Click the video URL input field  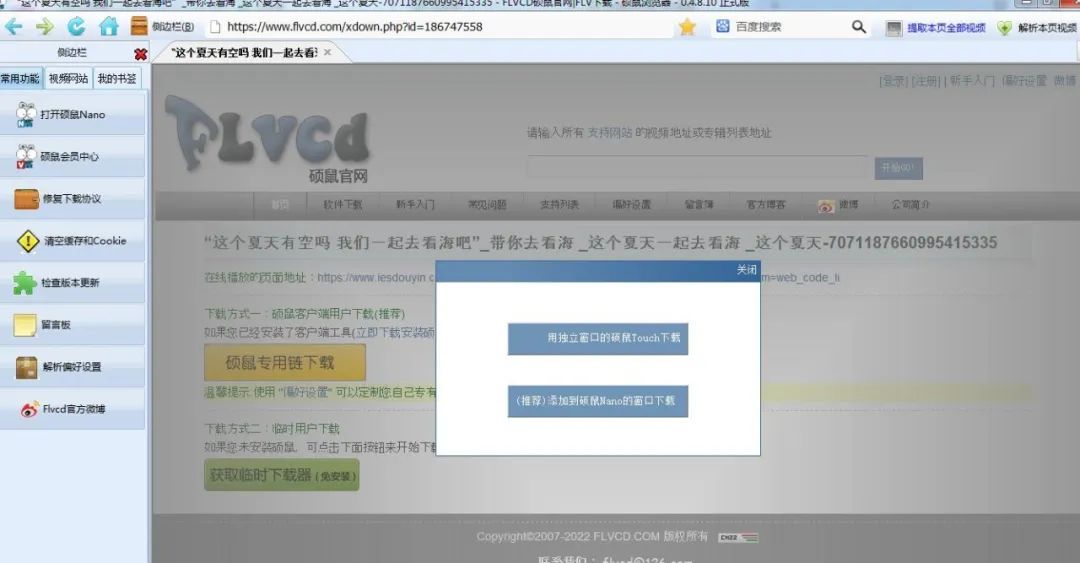click(697, 167)
